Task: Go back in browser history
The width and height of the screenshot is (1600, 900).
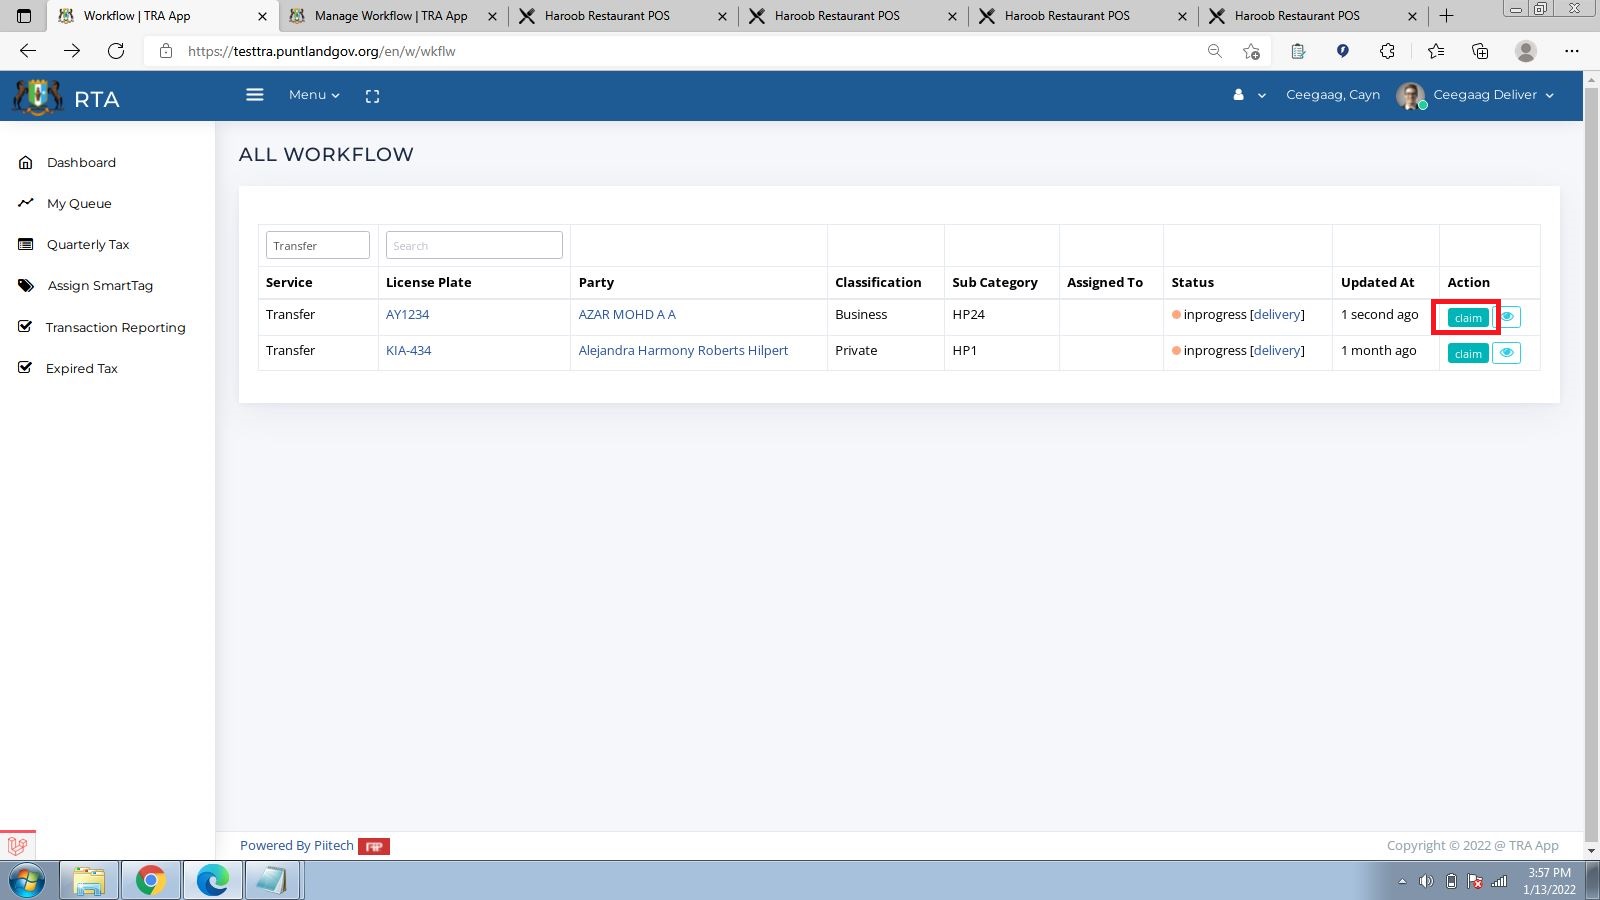Action: (28, 51)
